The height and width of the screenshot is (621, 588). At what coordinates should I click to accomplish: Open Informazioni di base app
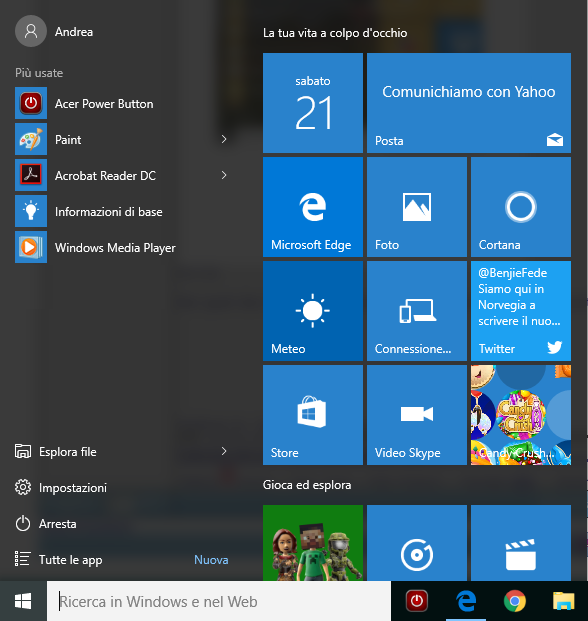122,211
